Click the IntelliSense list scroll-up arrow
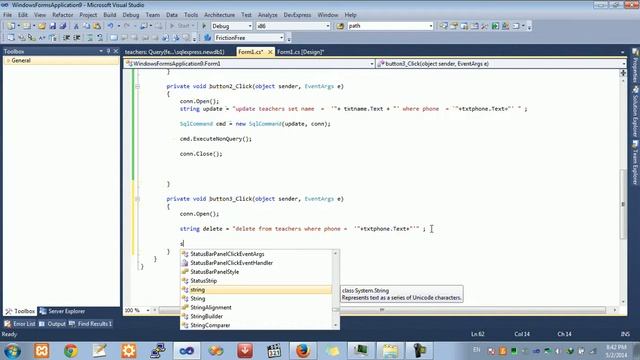The image size is (640, 360). click(x=336, y=253)
